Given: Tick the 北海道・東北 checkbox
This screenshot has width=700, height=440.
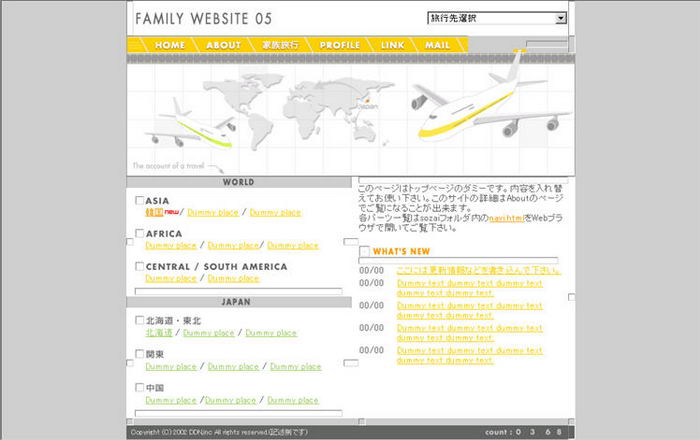Looking at the screenshot, I should pos(139,321).
